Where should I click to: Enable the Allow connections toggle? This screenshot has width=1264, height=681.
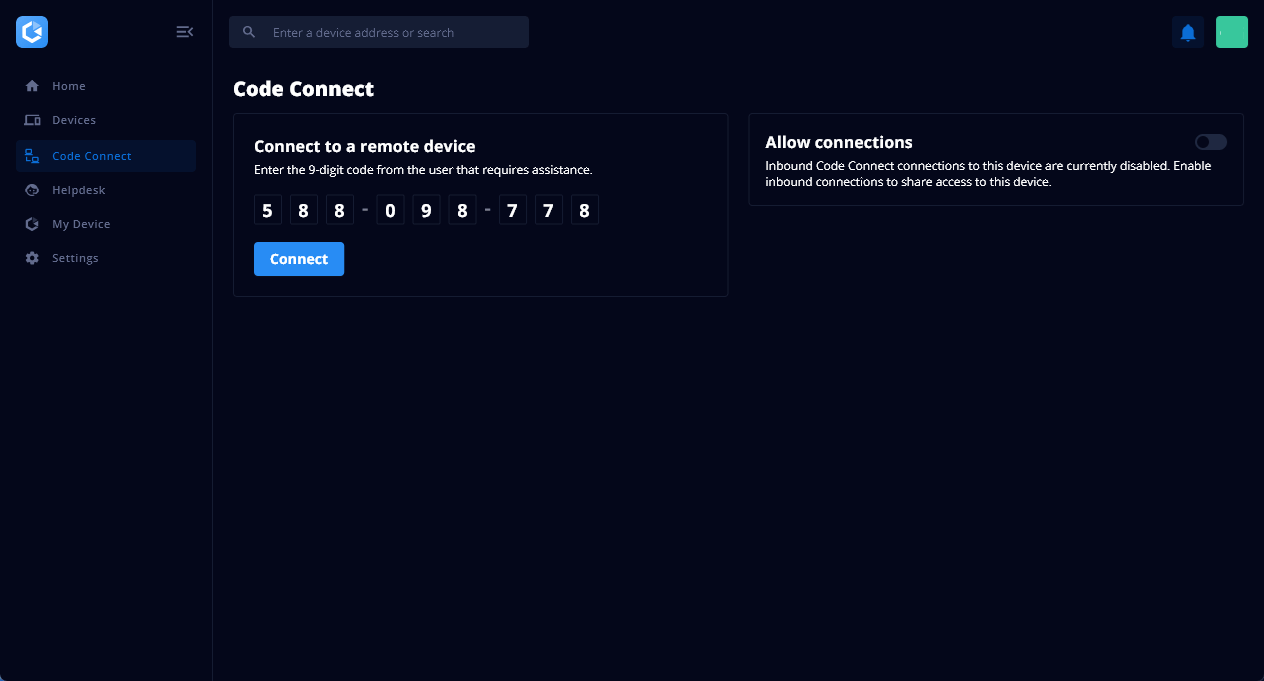pos(1210,142)
